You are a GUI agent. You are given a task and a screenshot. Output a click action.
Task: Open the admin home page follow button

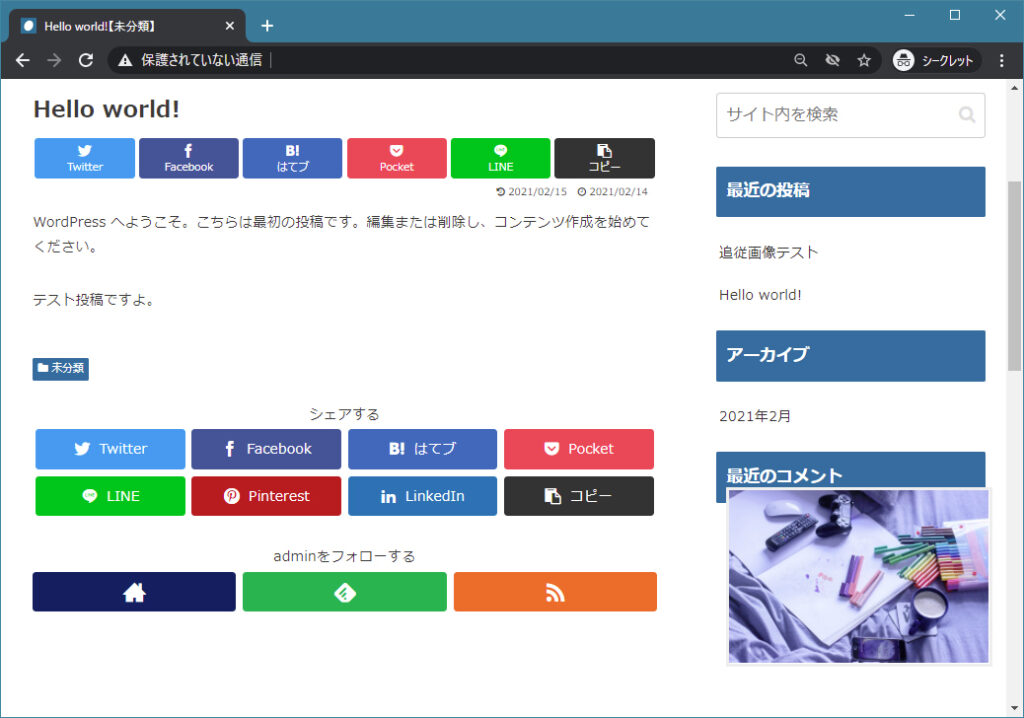(x=135, y=592)
